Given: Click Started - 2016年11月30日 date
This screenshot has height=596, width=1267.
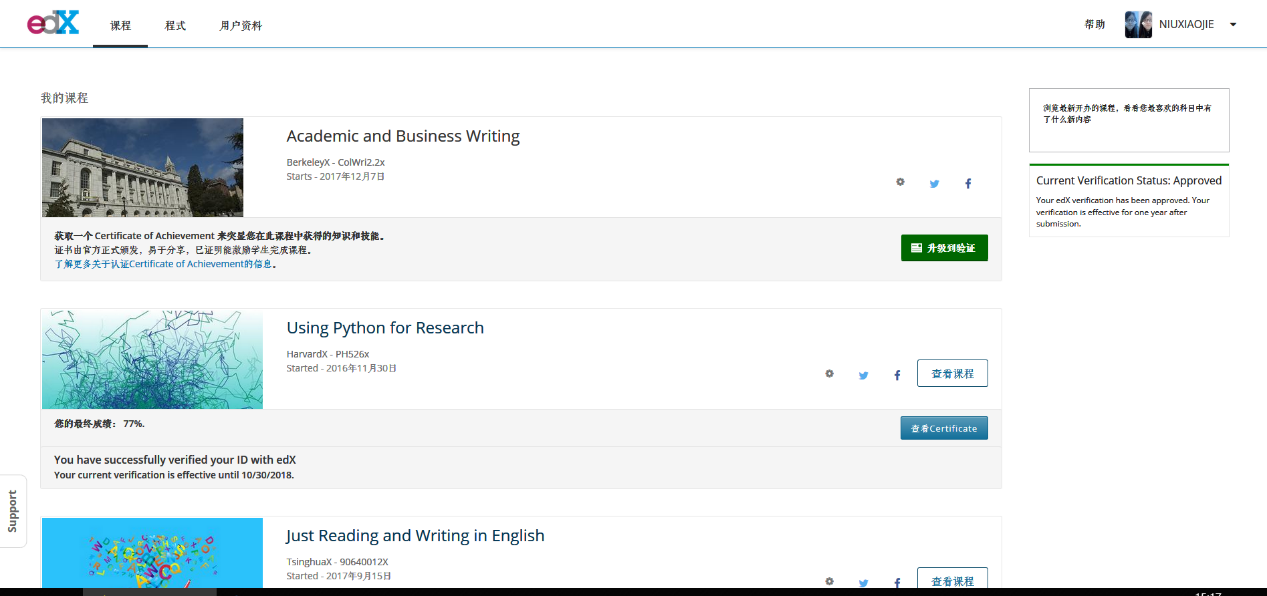Looking at the screenshot, I should [x=341, y=368].
